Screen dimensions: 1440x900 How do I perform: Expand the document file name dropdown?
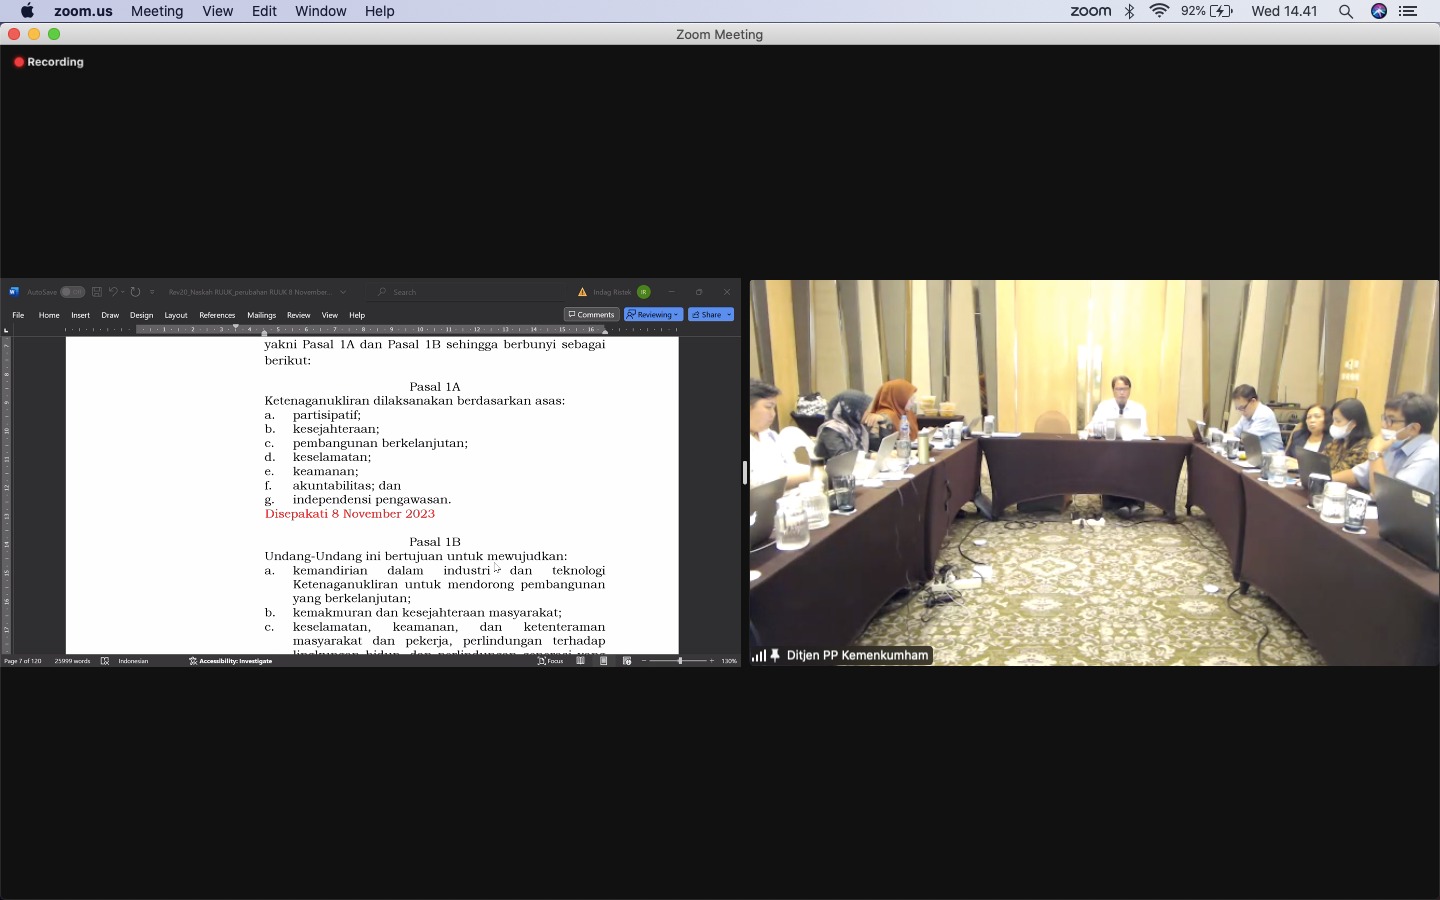(x=343, y=292)
